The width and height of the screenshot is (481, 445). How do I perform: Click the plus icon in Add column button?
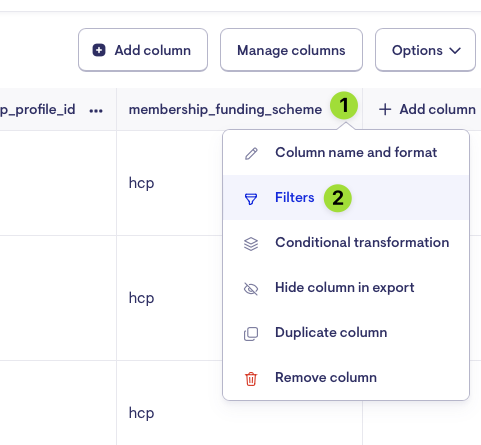pyautogui.click(x=99, y=50)
